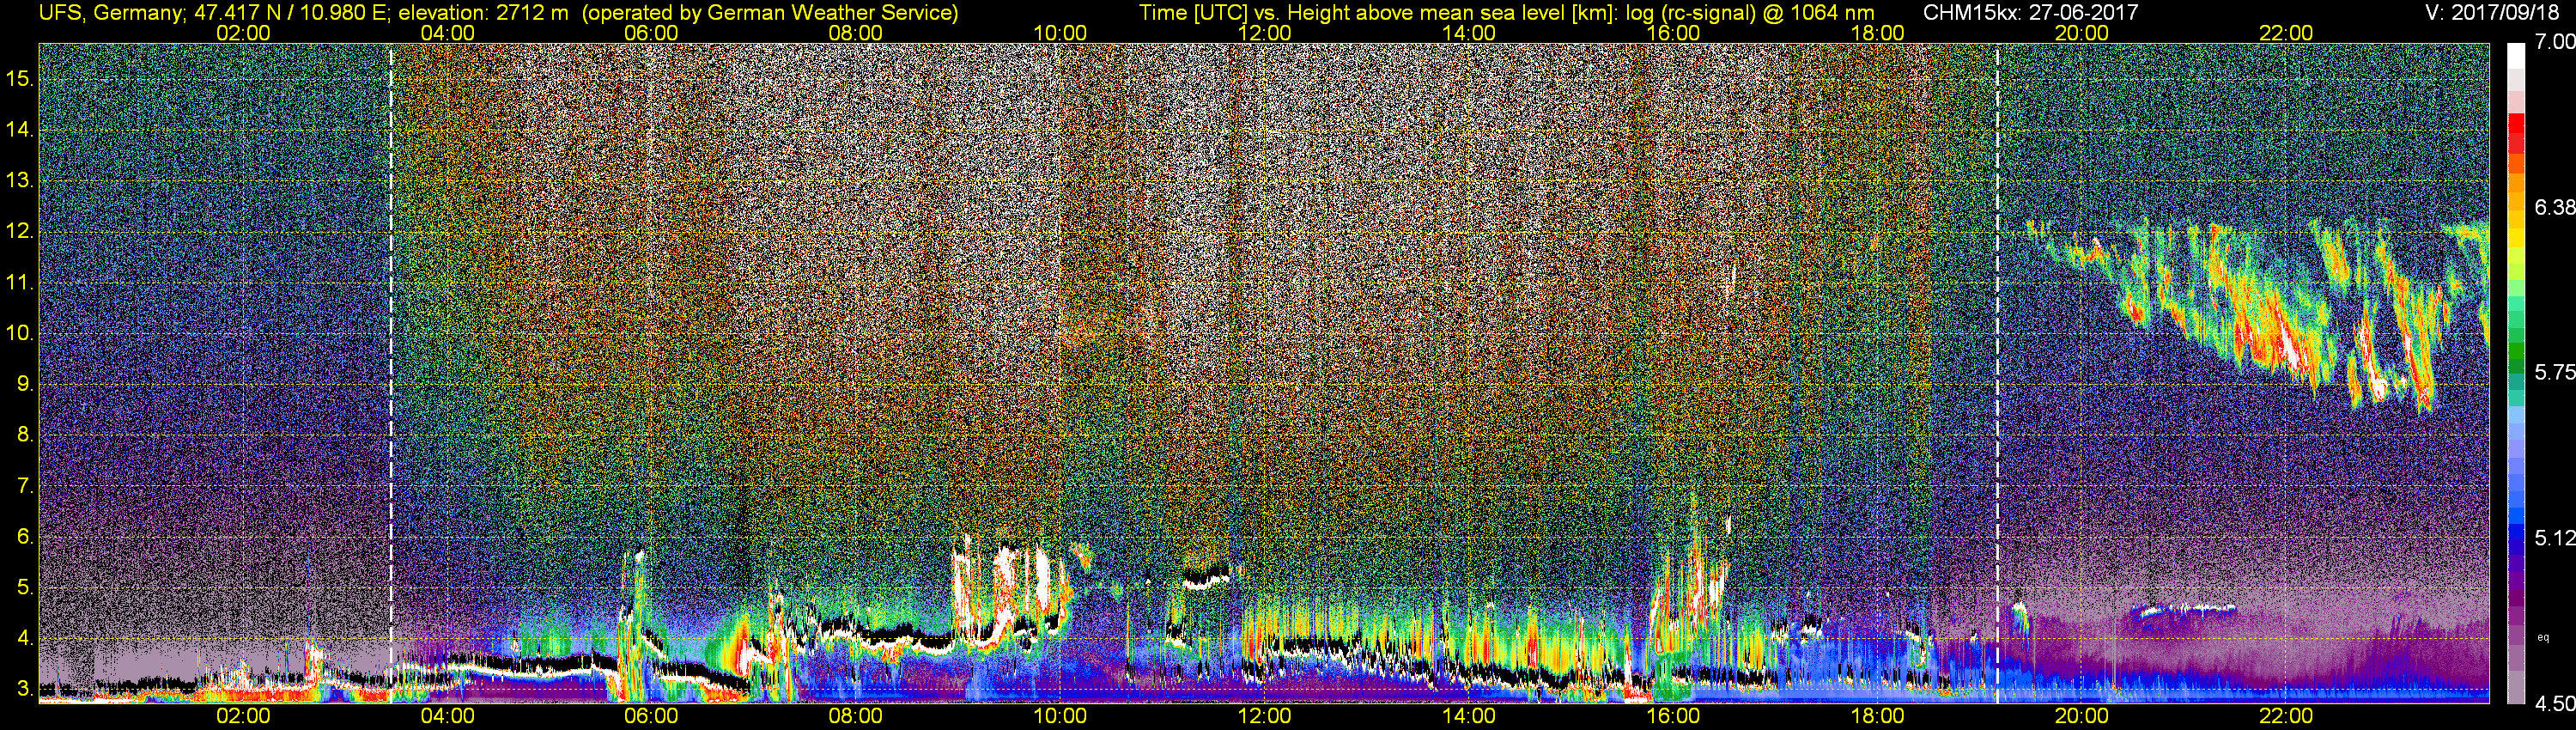Click the '8.' height axis label
Screen dimensions: 2576x730
(x=24, y=435)
